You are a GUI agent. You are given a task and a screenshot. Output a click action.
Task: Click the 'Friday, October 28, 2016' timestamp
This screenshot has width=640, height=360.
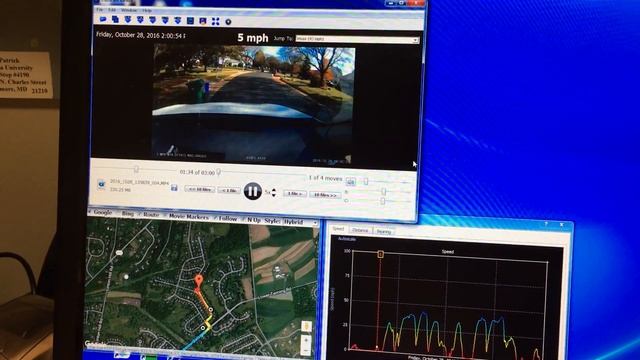(x=141, y=35)
